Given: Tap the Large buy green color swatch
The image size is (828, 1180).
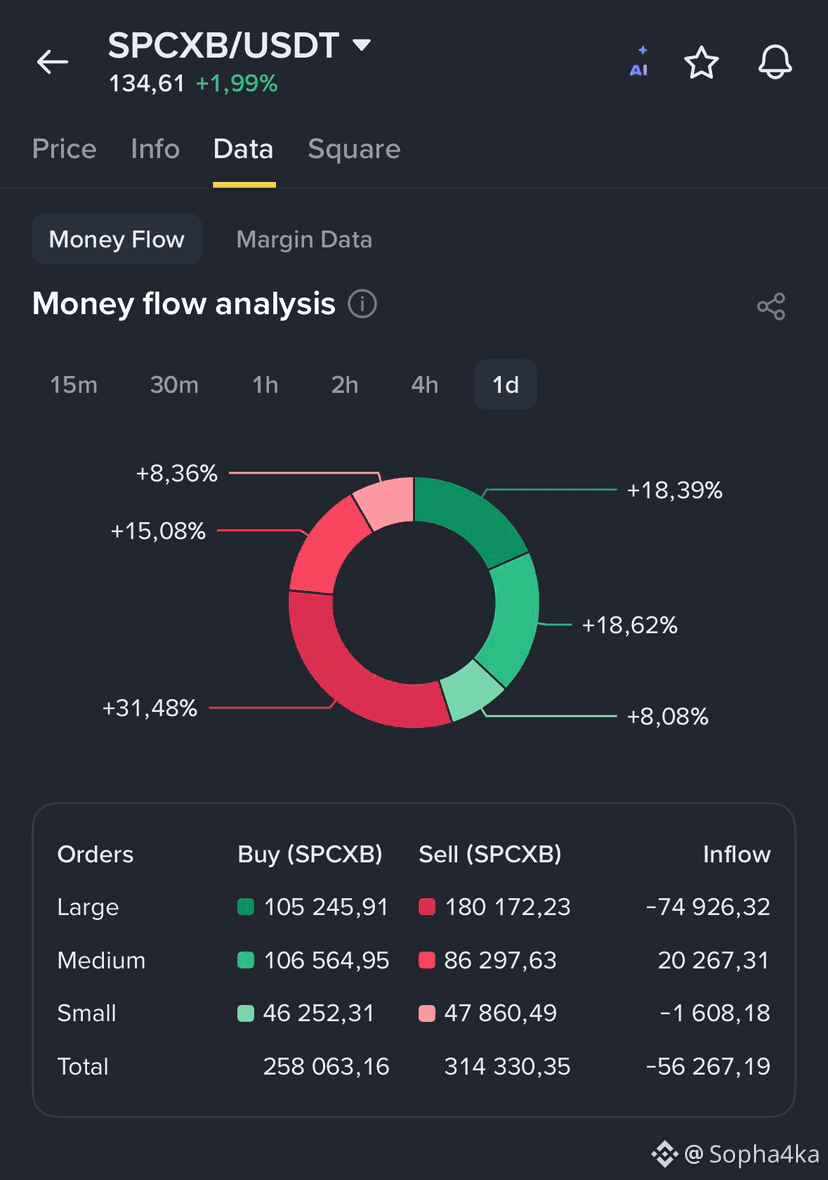Looking at the screenshot, I should click(x=245, y=907).
